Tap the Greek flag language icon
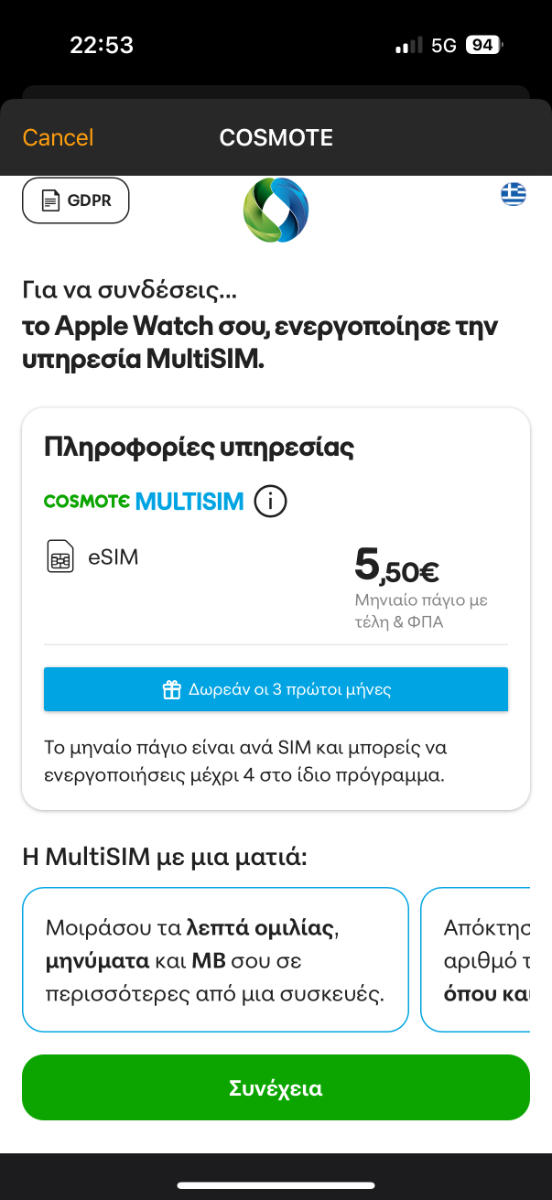Screen dimensions: 552x1200 [x=513, y=194]
